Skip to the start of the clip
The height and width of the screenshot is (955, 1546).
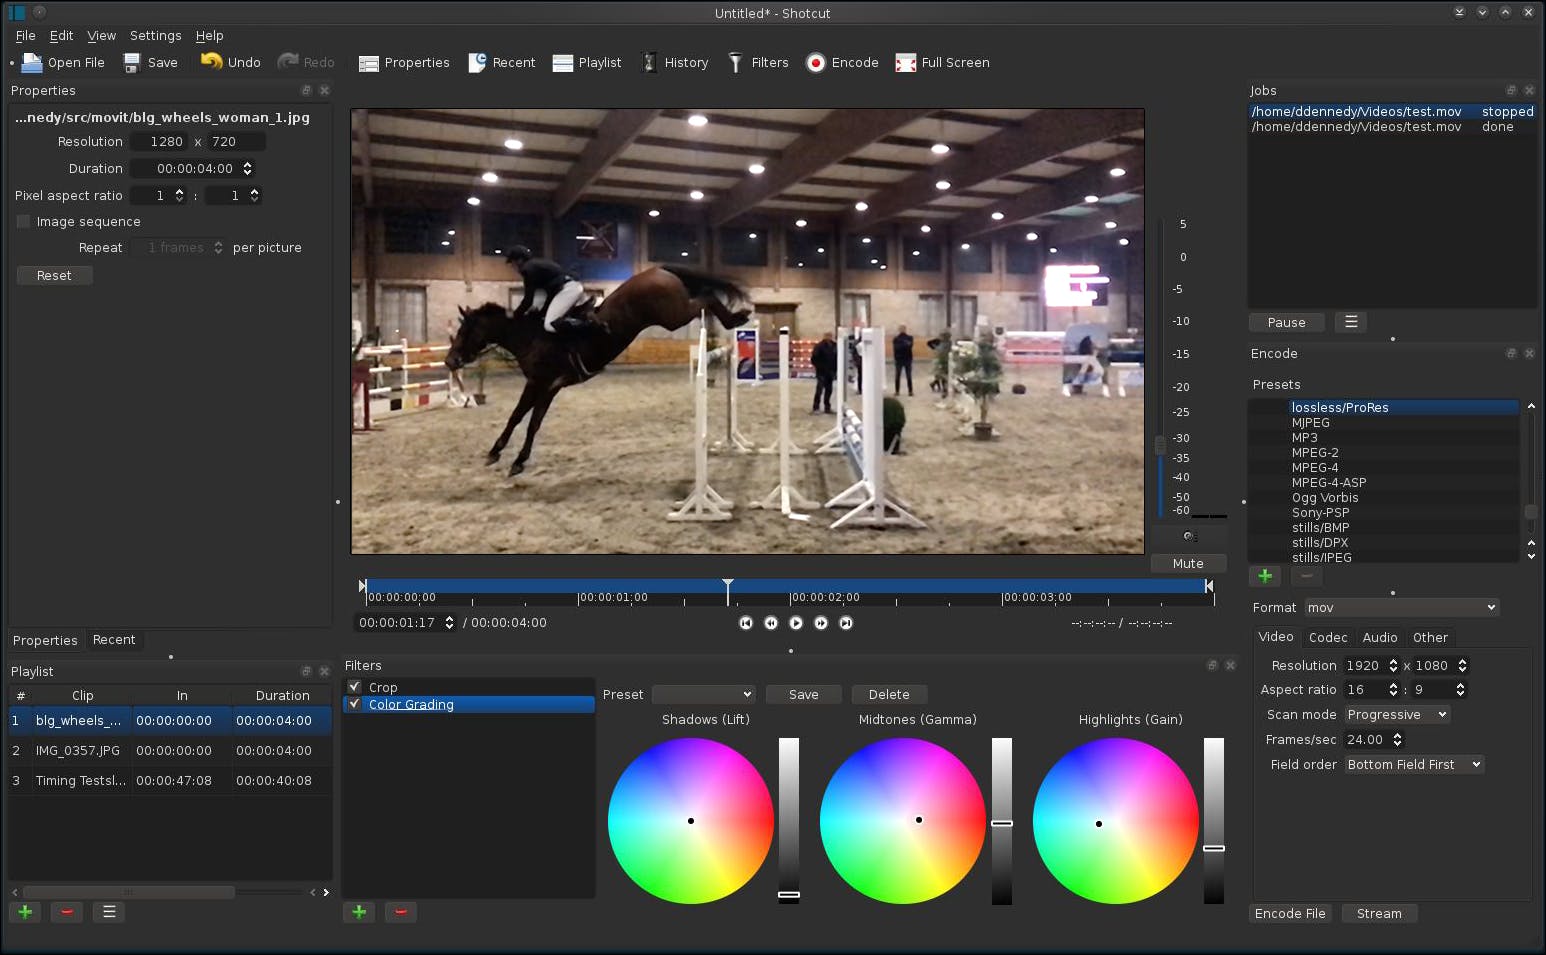coord(746,623)
